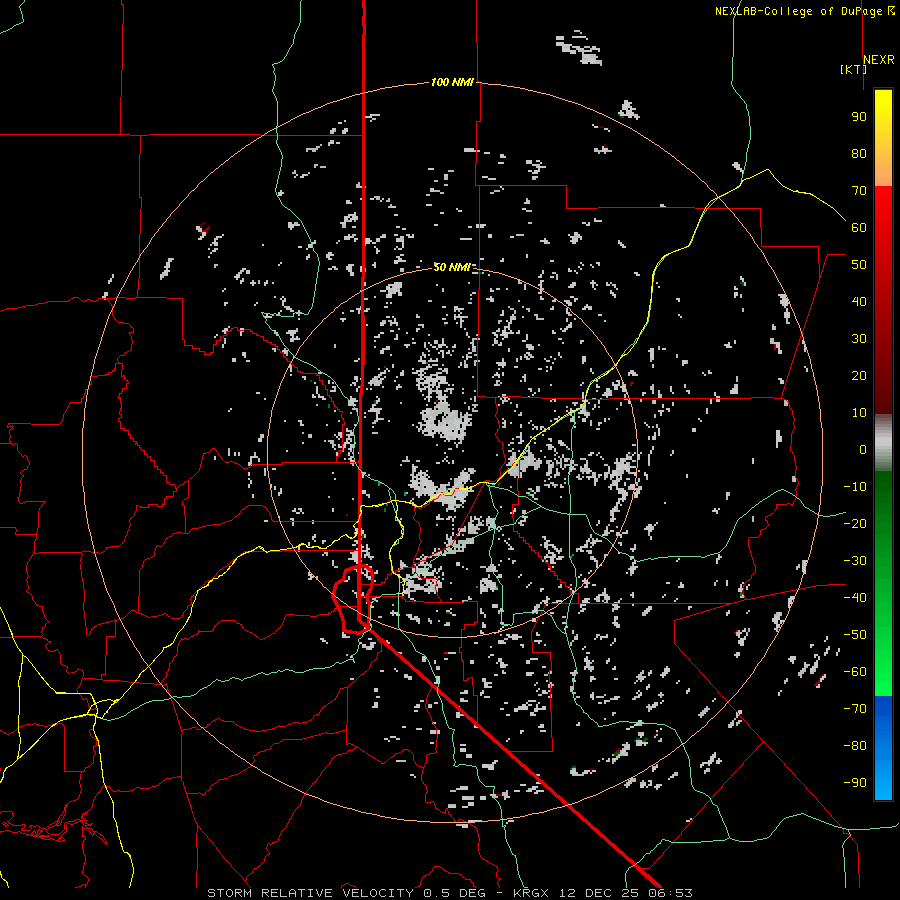Click the -20 value on velocity scale
This screenshot has width=900, height=900.
tap(855, 524)
